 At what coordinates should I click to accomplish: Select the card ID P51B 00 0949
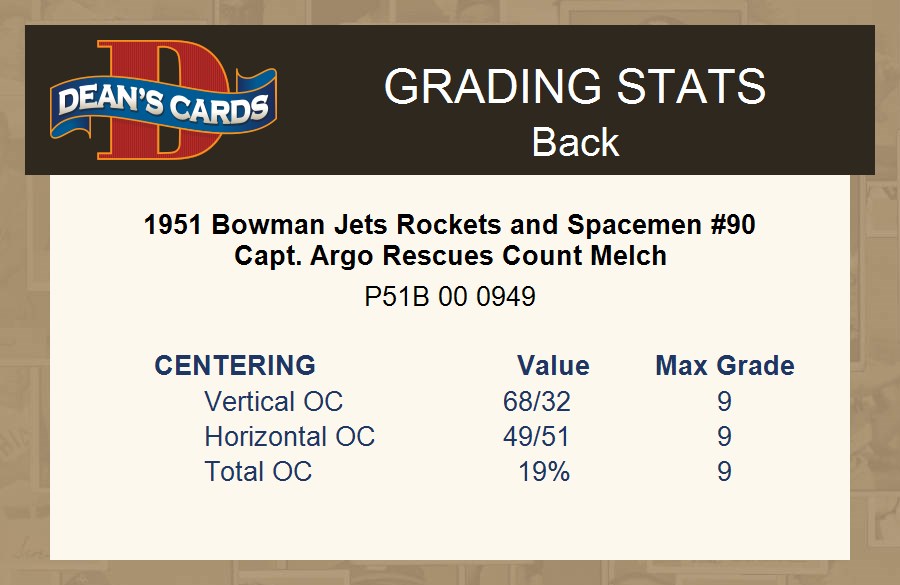450,297
